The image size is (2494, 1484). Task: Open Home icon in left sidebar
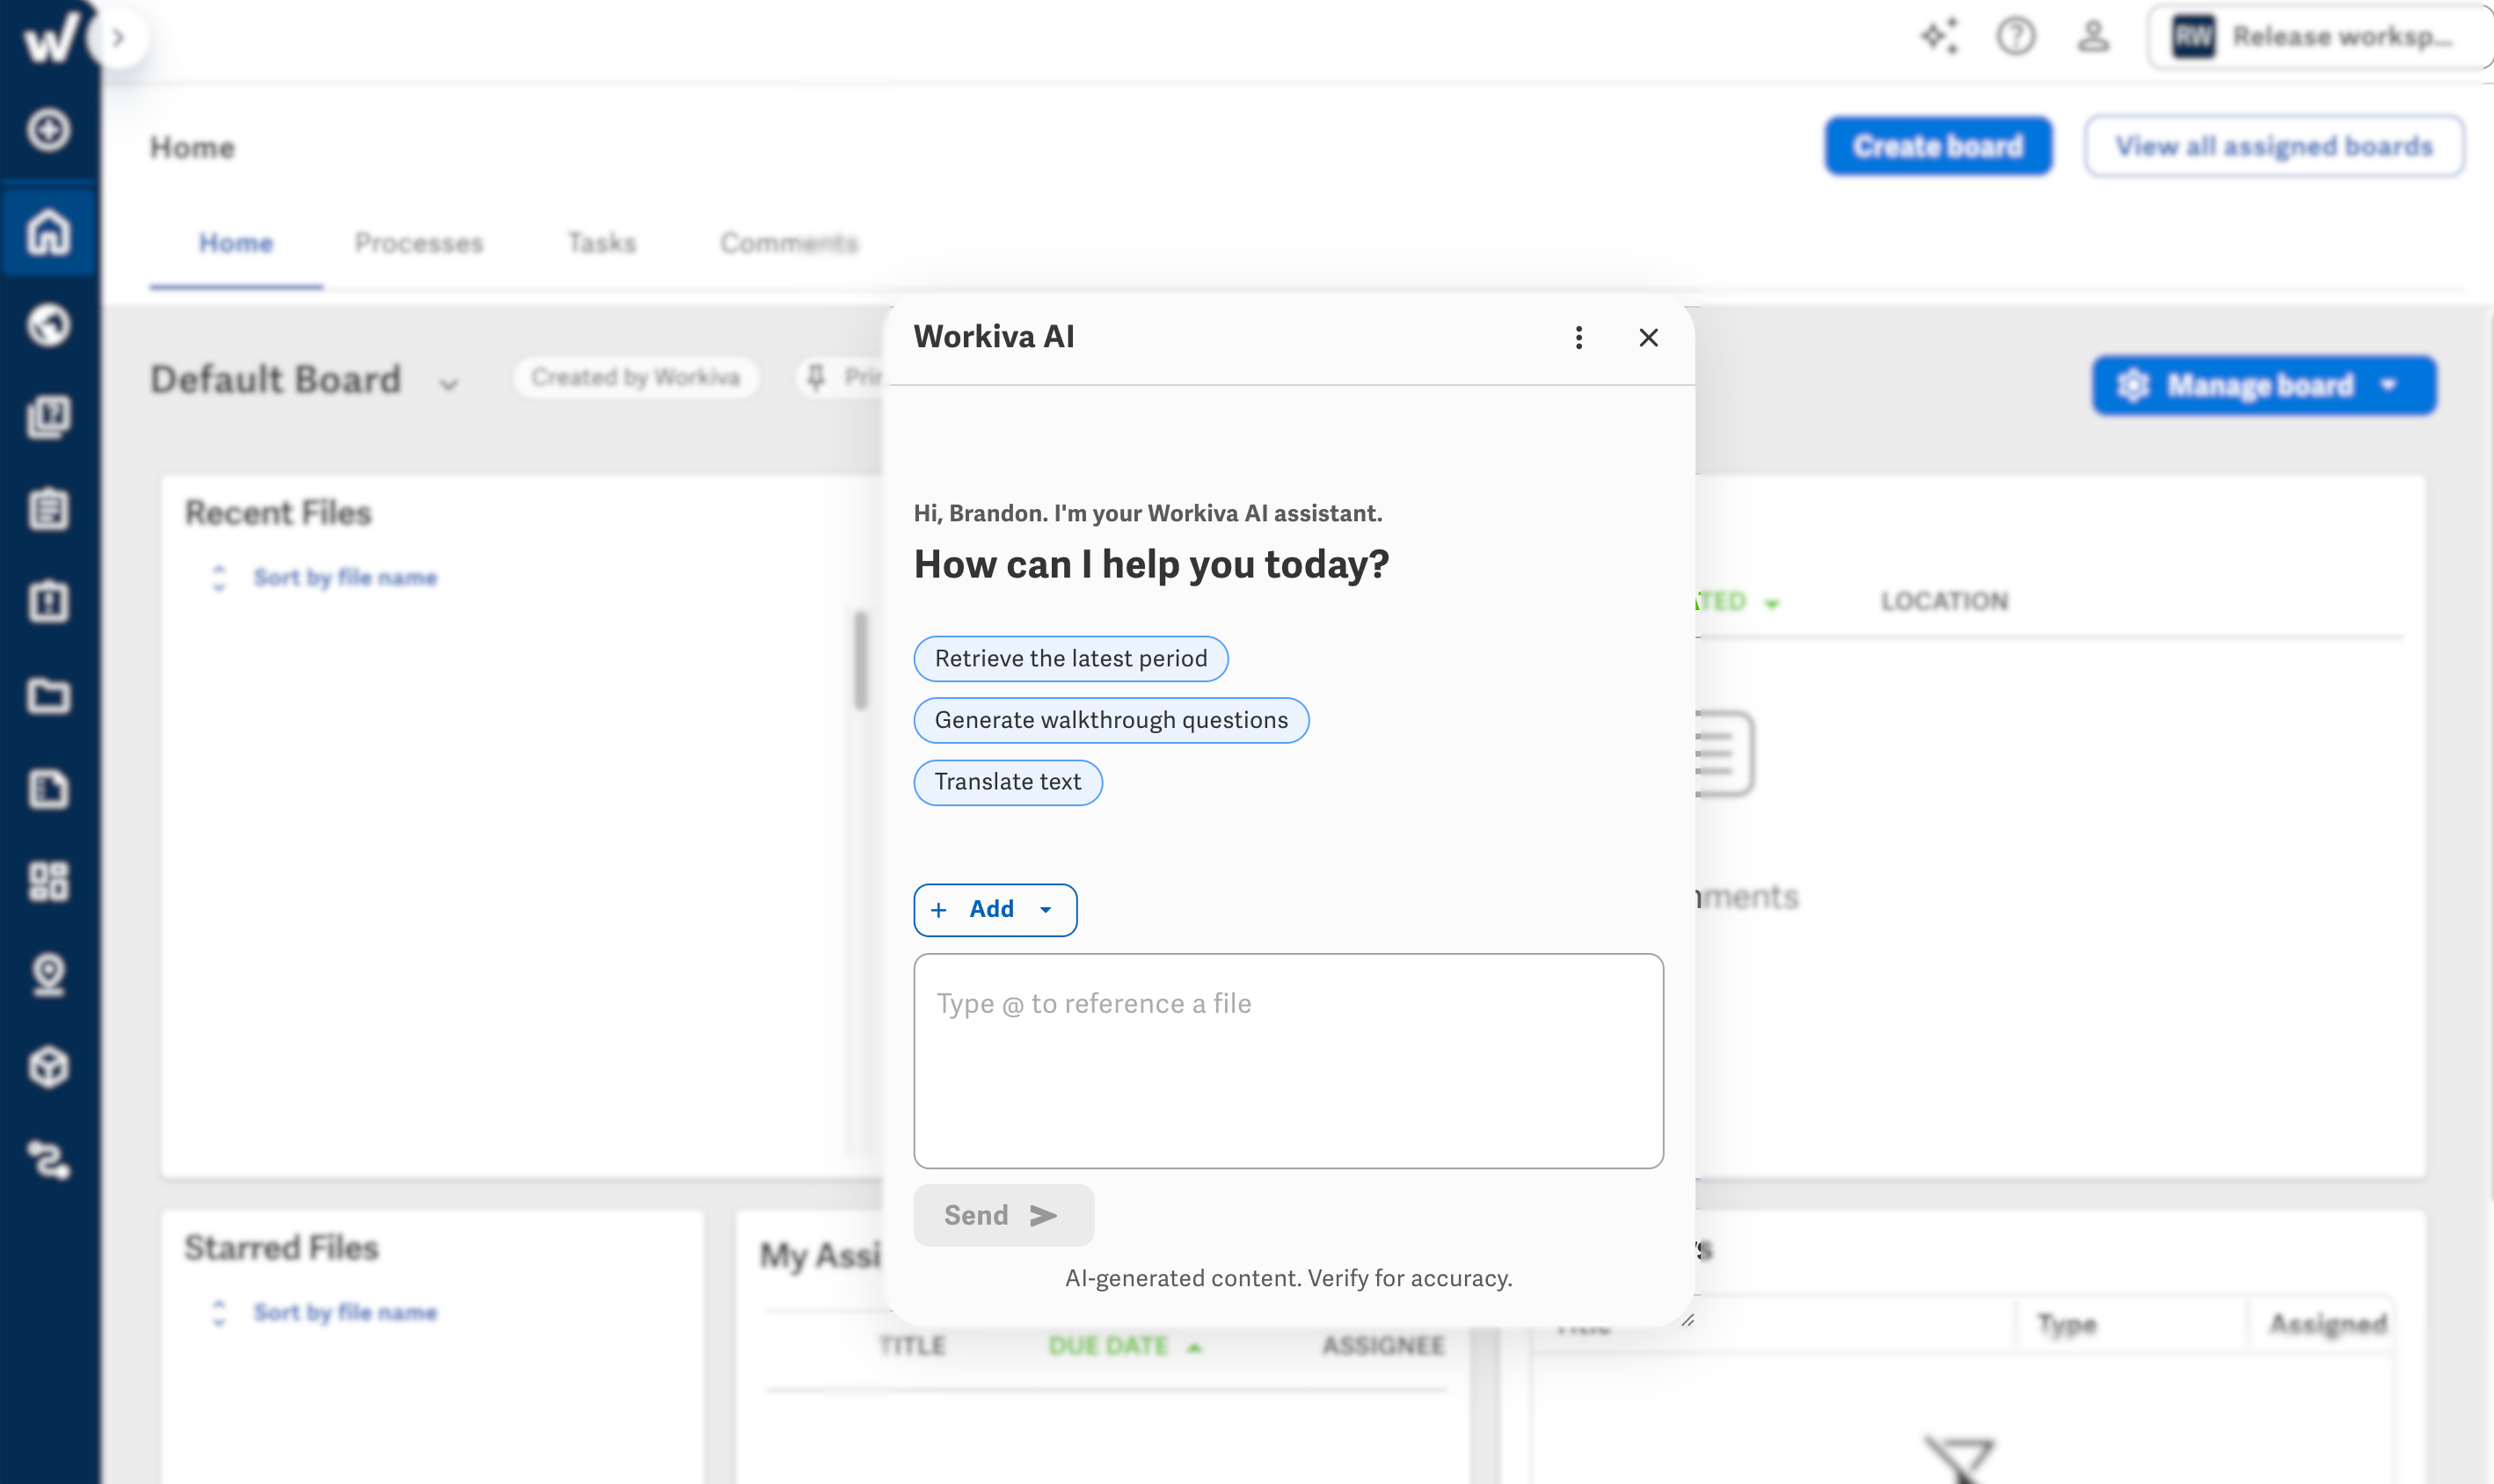tap(48, 231)
